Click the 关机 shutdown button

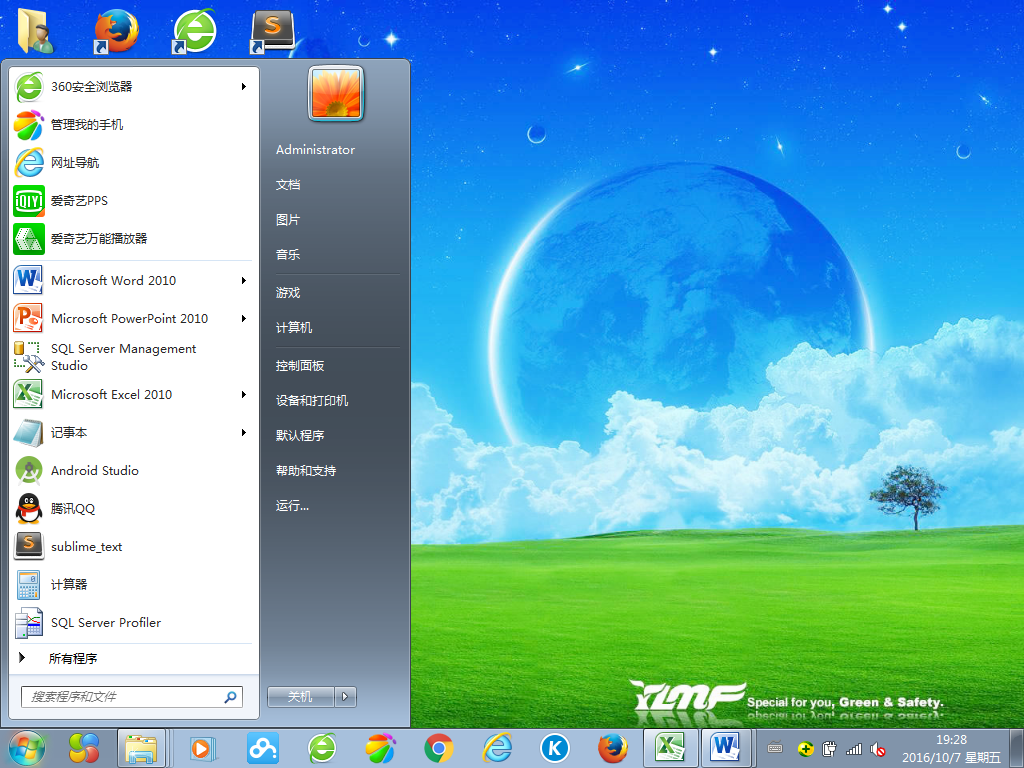(300, 697)
